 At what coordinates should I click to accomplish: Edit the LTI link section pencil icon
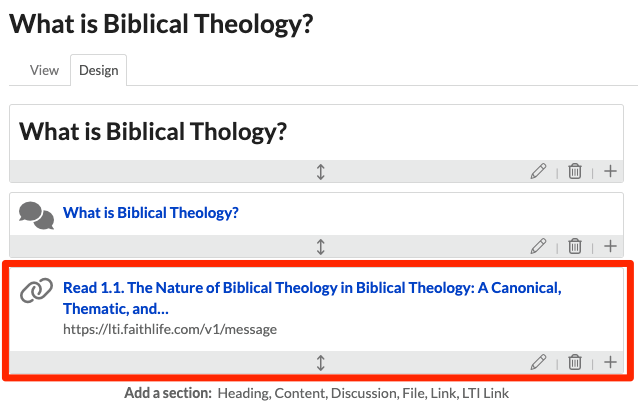[538, 362]
